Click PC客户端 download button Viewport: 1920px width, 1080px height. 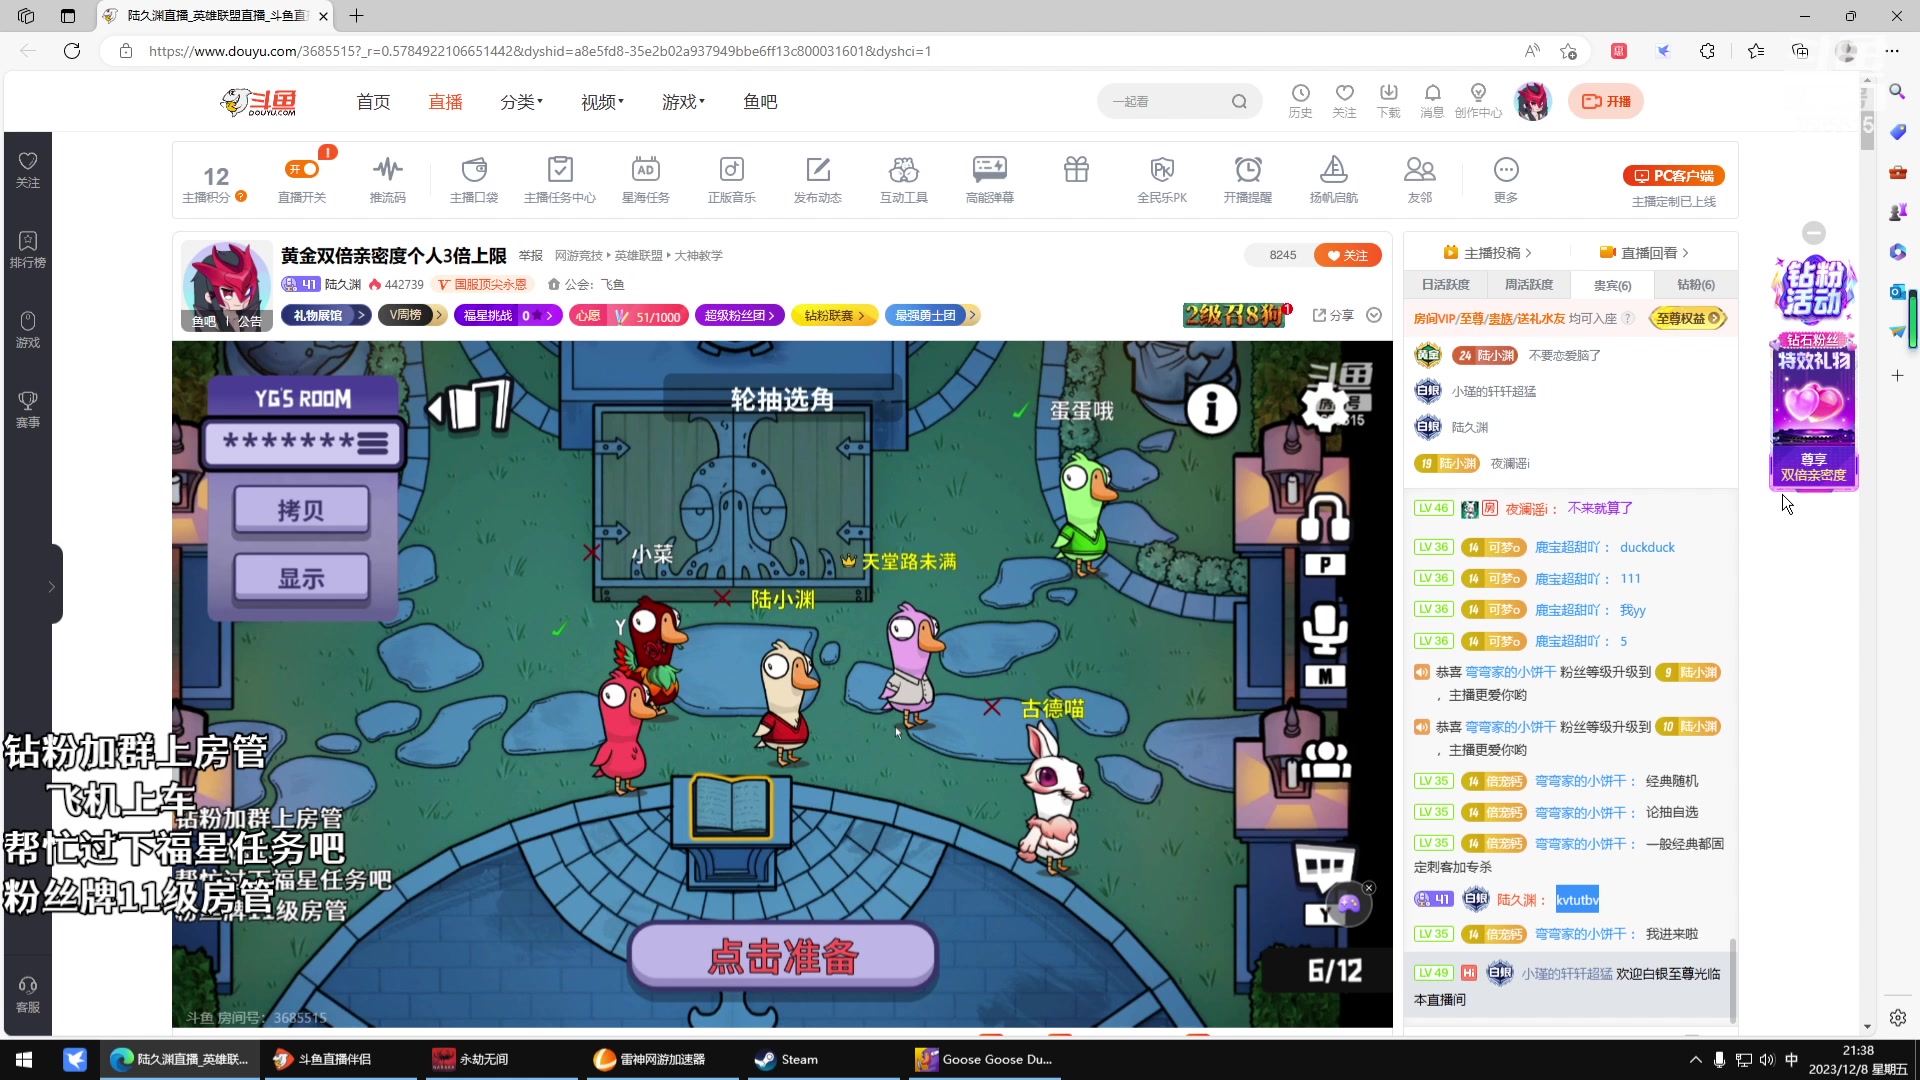pos(1673,175)
